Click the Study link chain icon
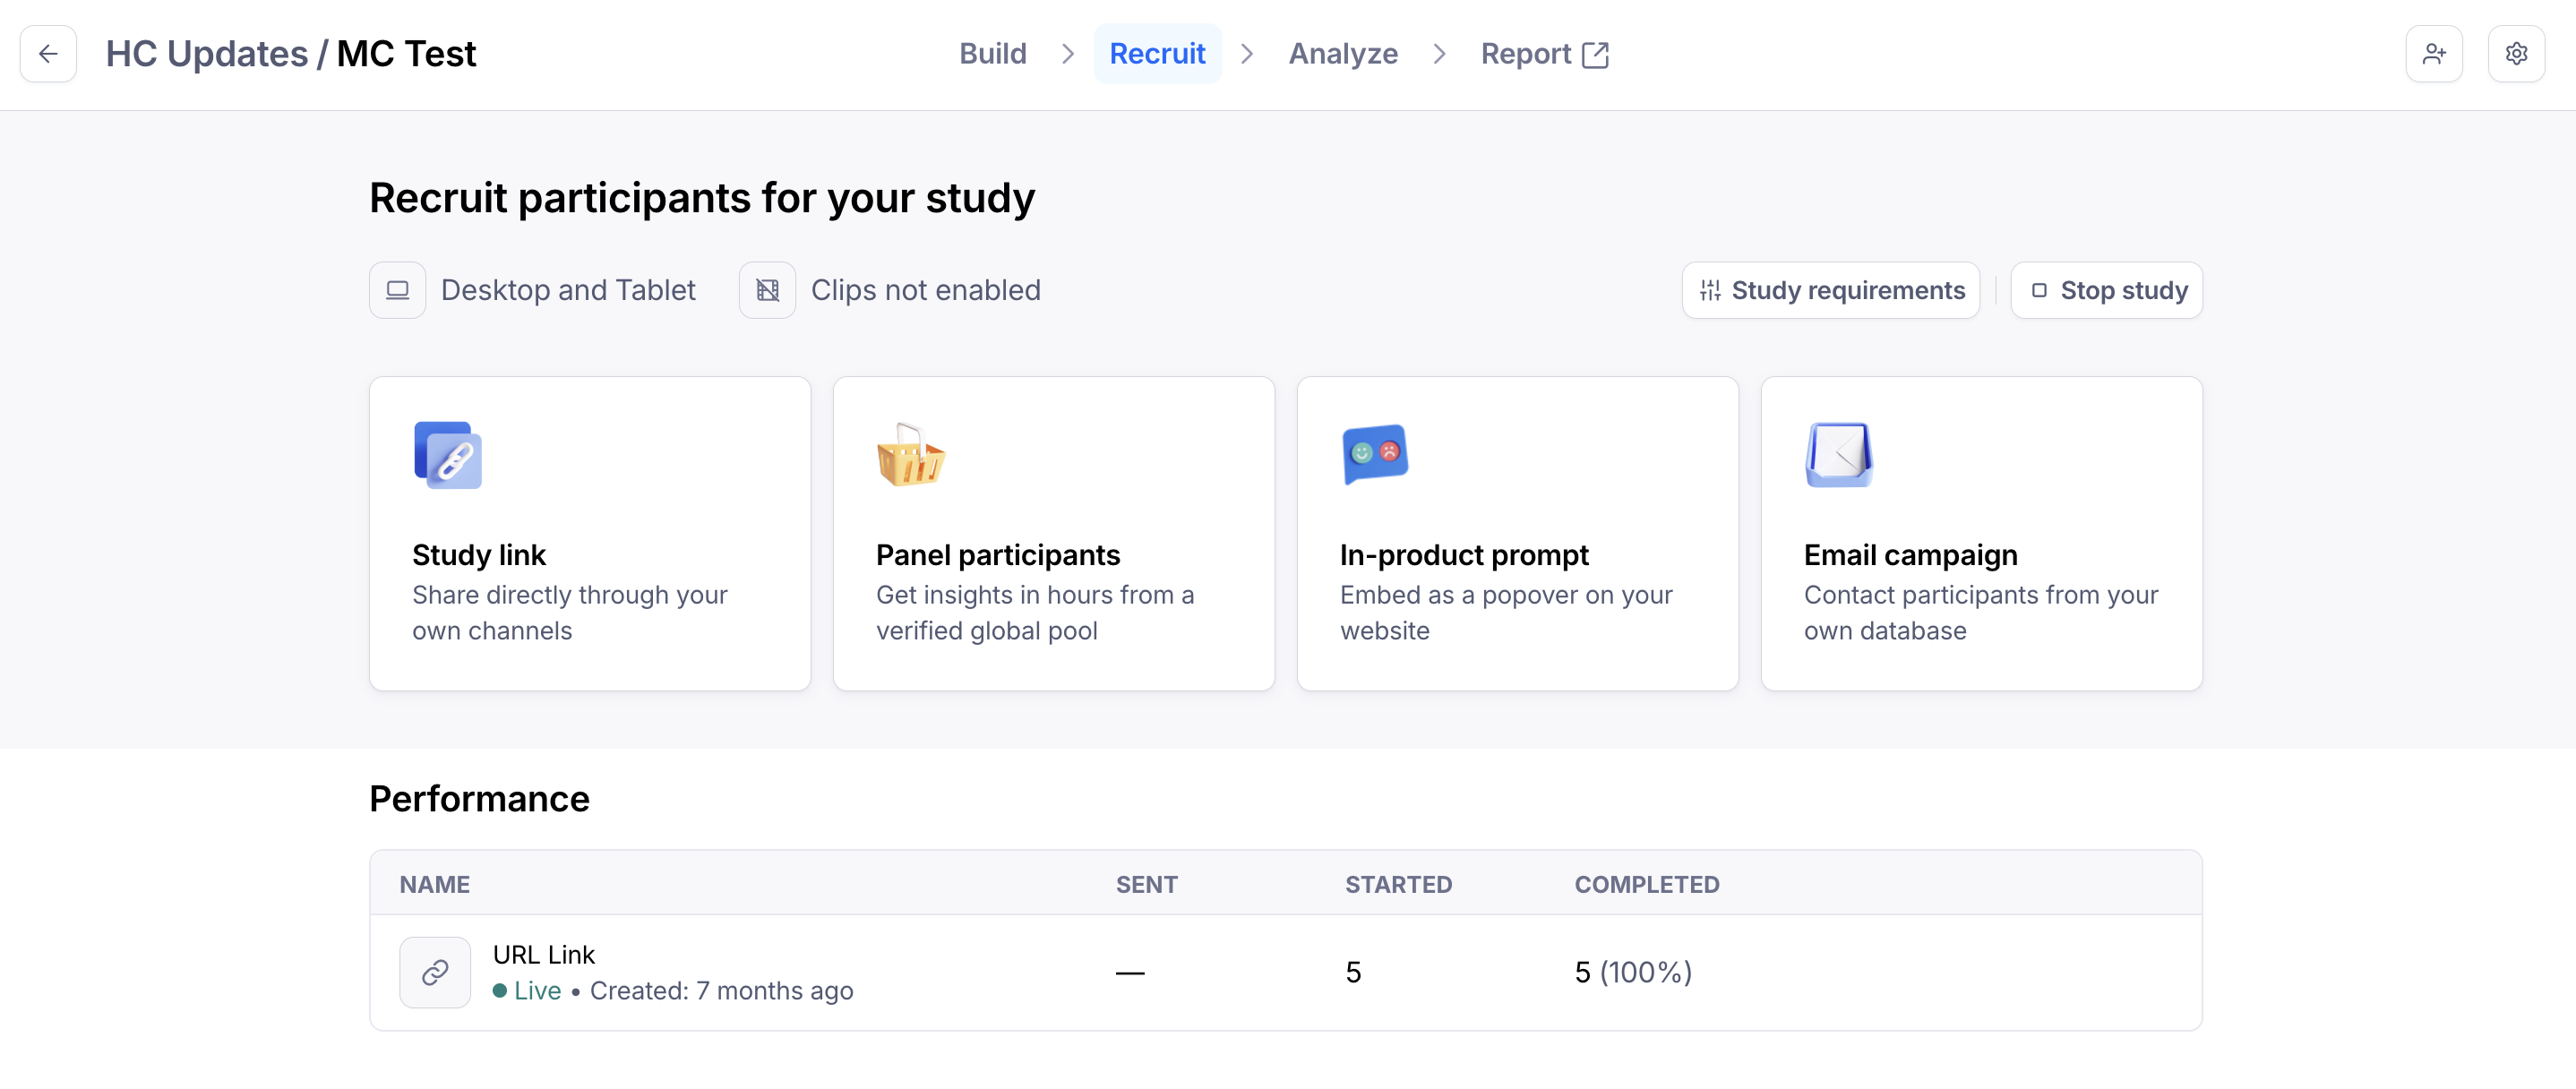This screenshot has height=1089, width=2576. pos(448,455)
